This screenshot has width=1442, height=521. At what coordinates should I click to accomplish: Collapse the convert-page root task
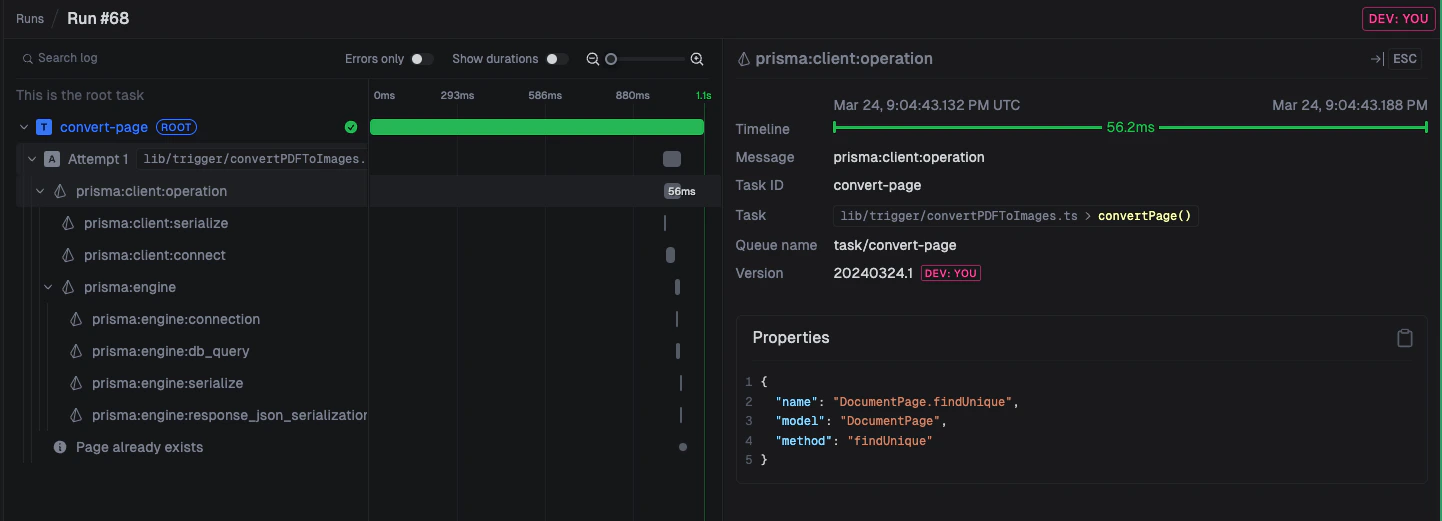coord(24,127)
